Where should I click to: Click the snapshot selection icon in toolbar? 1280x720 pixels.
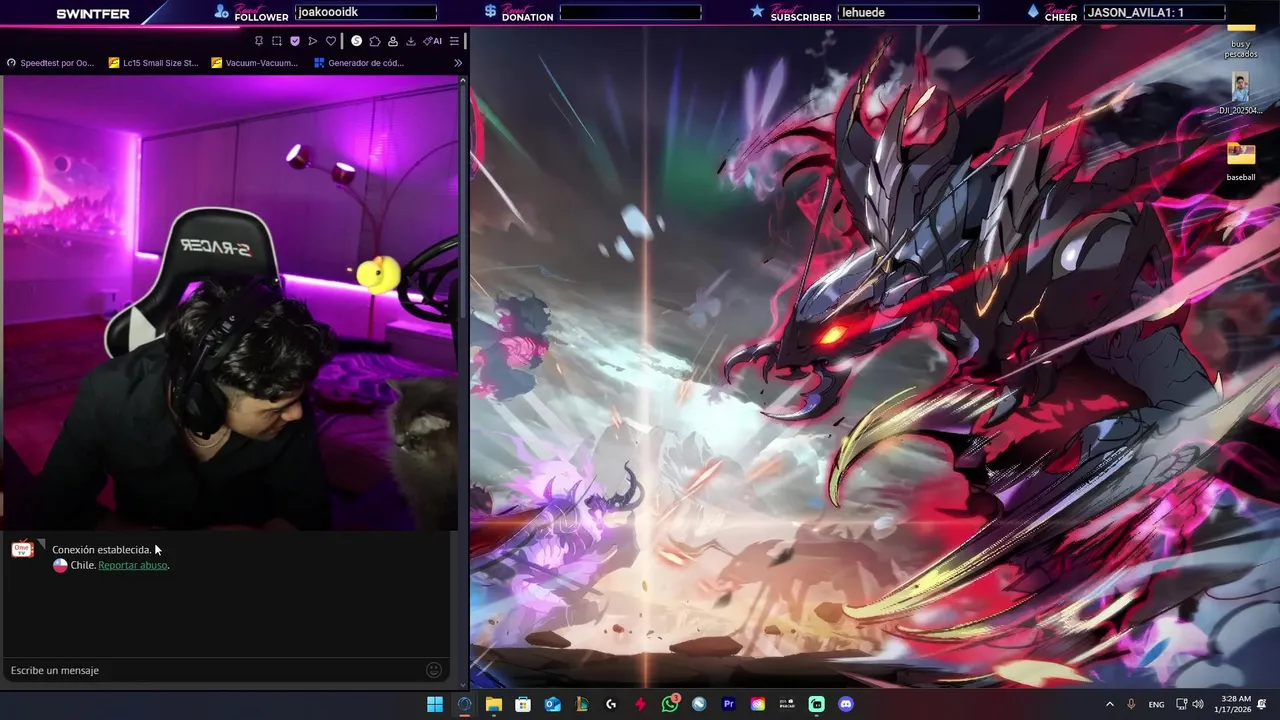pos(277,41)
